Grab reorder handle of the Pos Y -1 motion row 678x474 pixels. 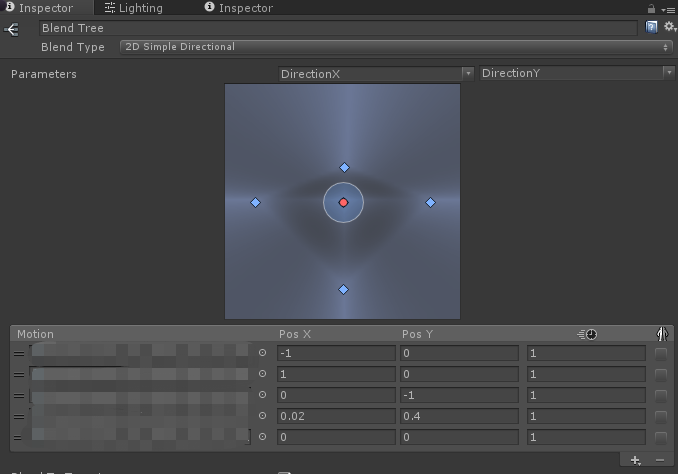tap(19, 396)
